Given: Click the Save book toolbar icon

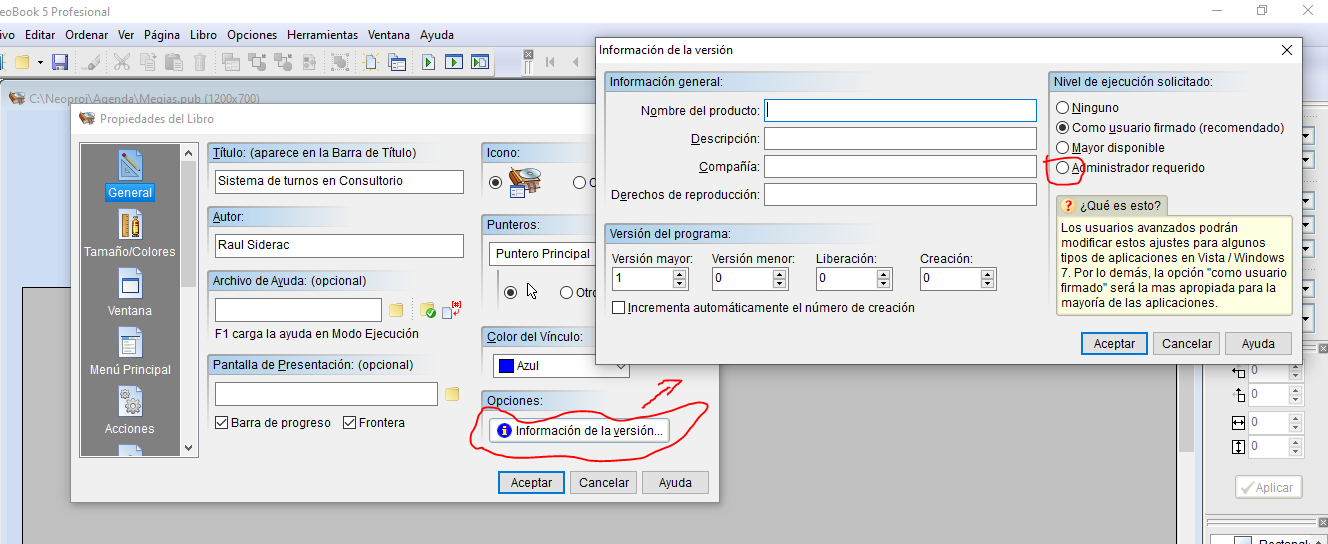Looking at the screenshot, I should [60, 62].
